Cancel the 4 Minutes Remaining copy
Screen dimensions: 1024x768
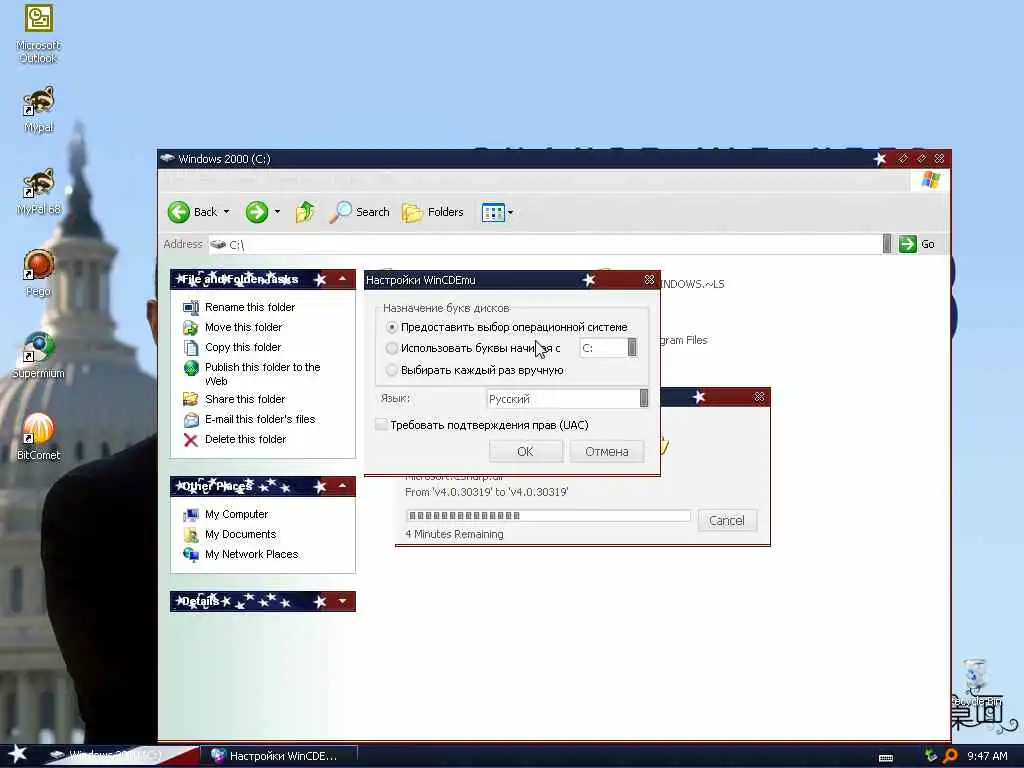pos(727,520)
